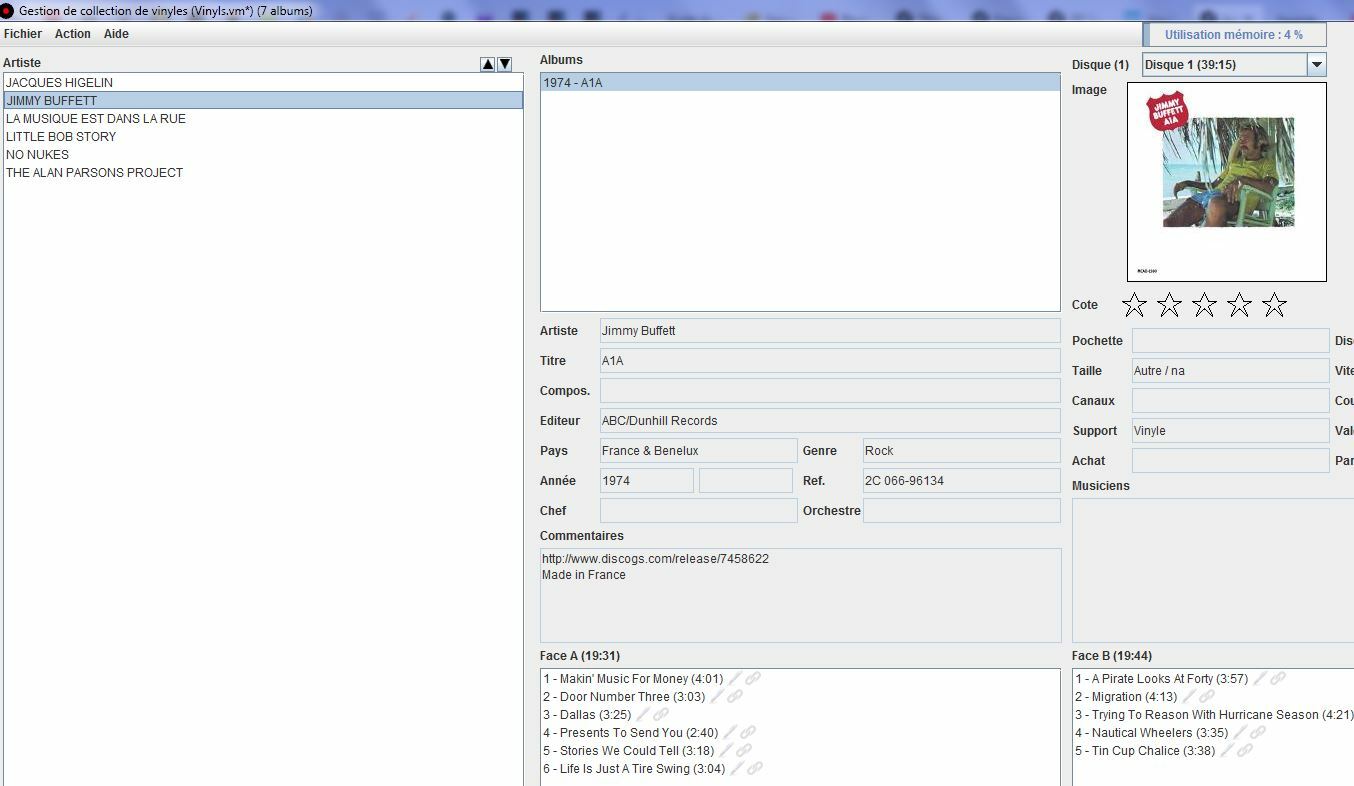Click the pencil icon for A Pirate Looks At Forty
Viewport: 1354px width, 786px height.
tap(1260, 678)
